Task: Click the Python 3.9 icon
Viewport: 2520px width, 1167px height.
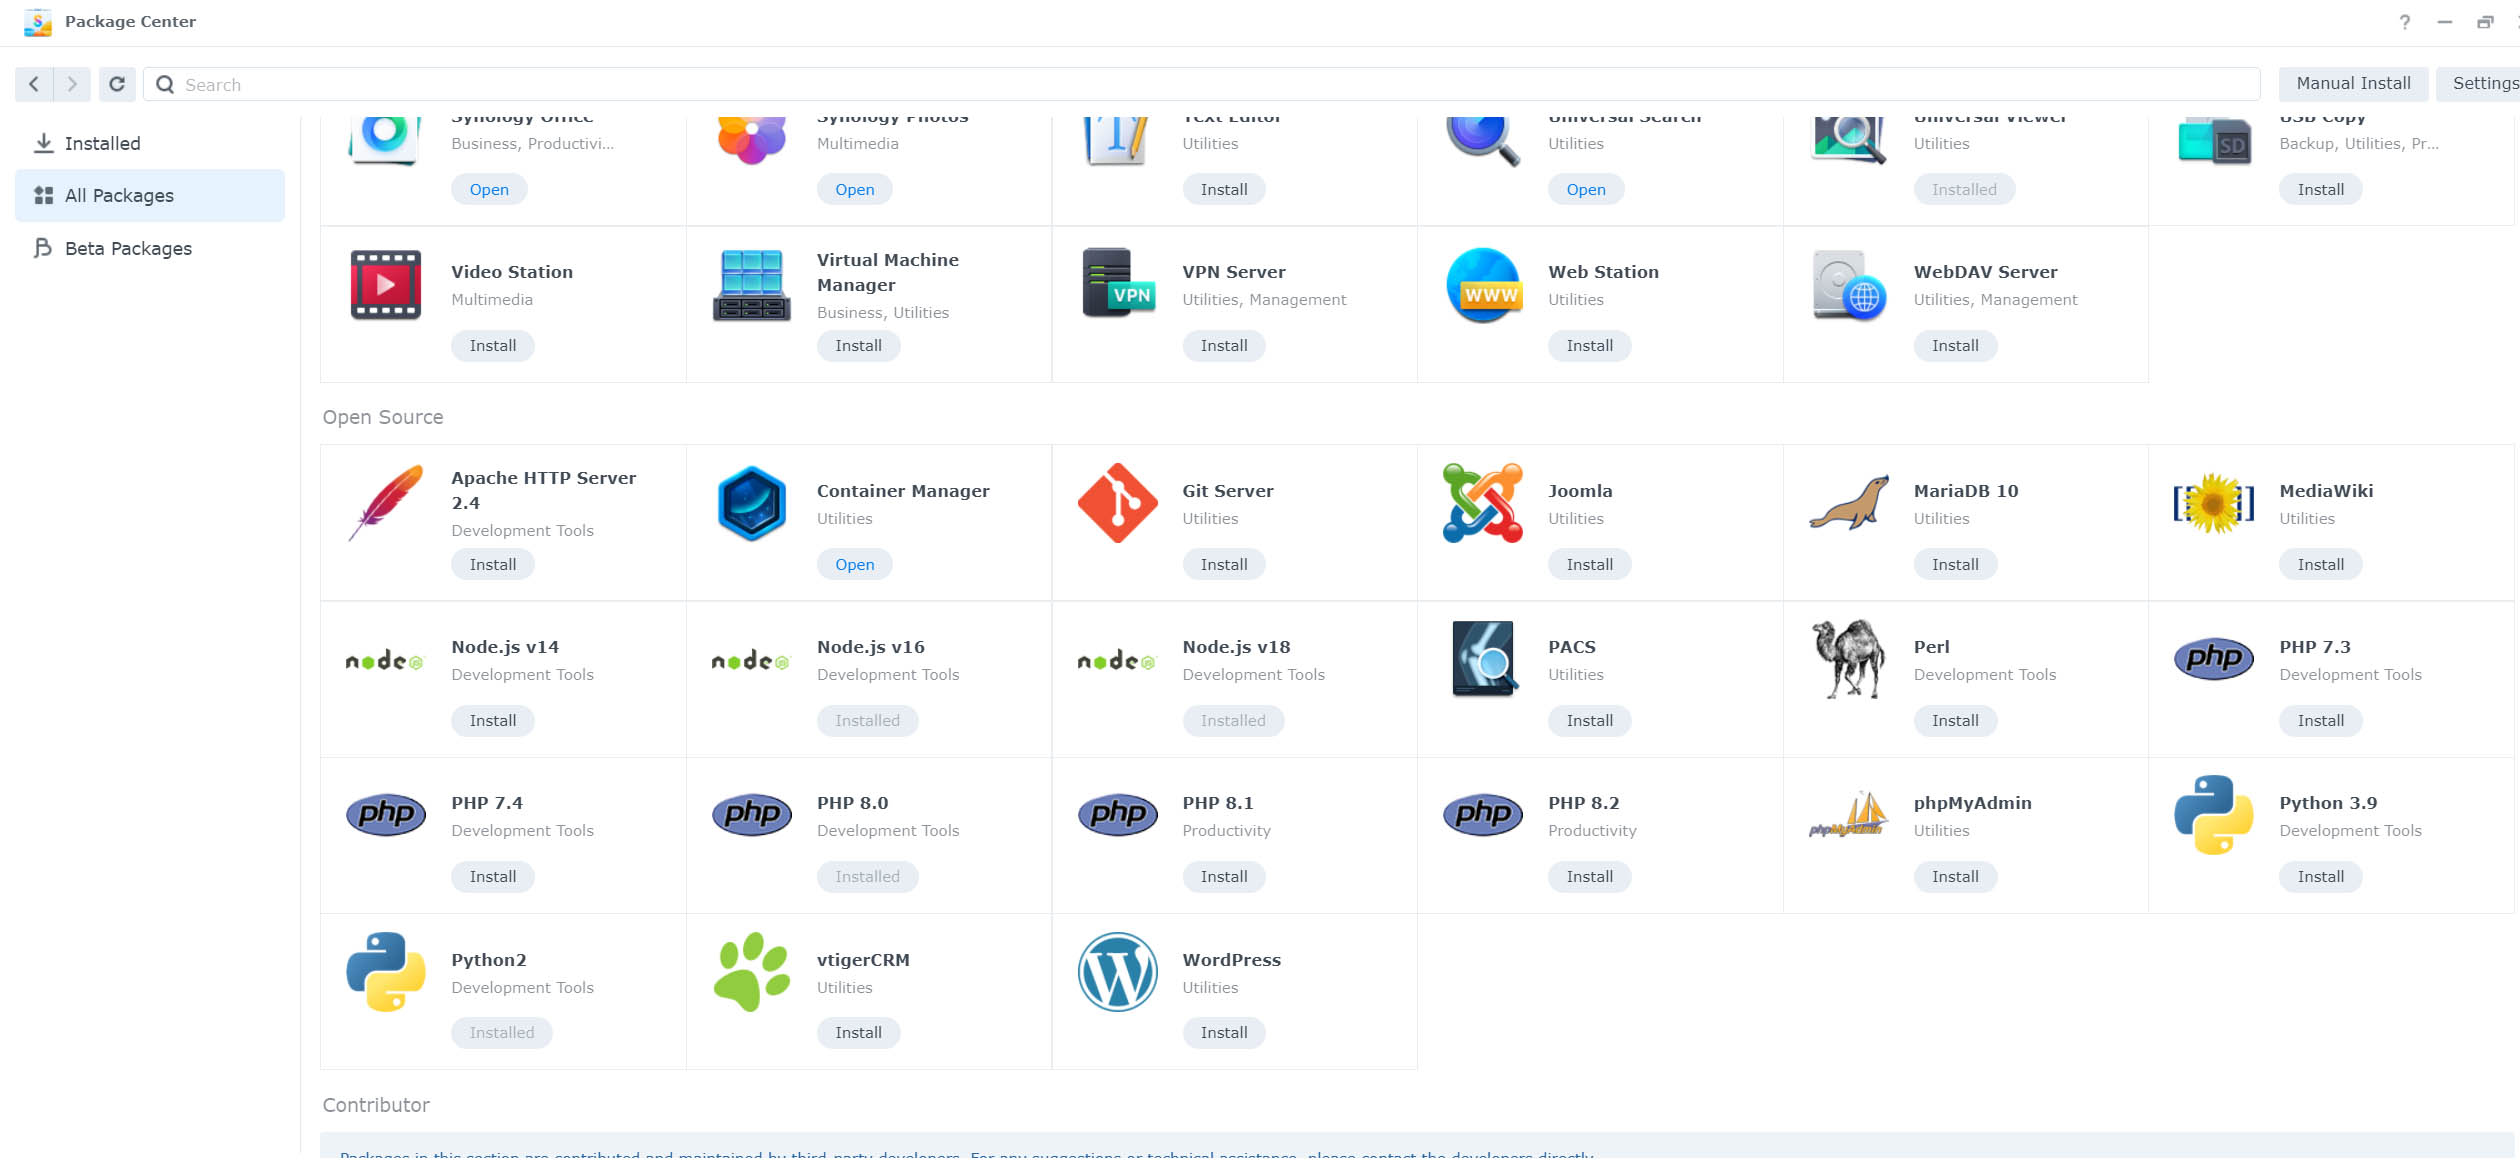Action: (x=2214, y=815)
